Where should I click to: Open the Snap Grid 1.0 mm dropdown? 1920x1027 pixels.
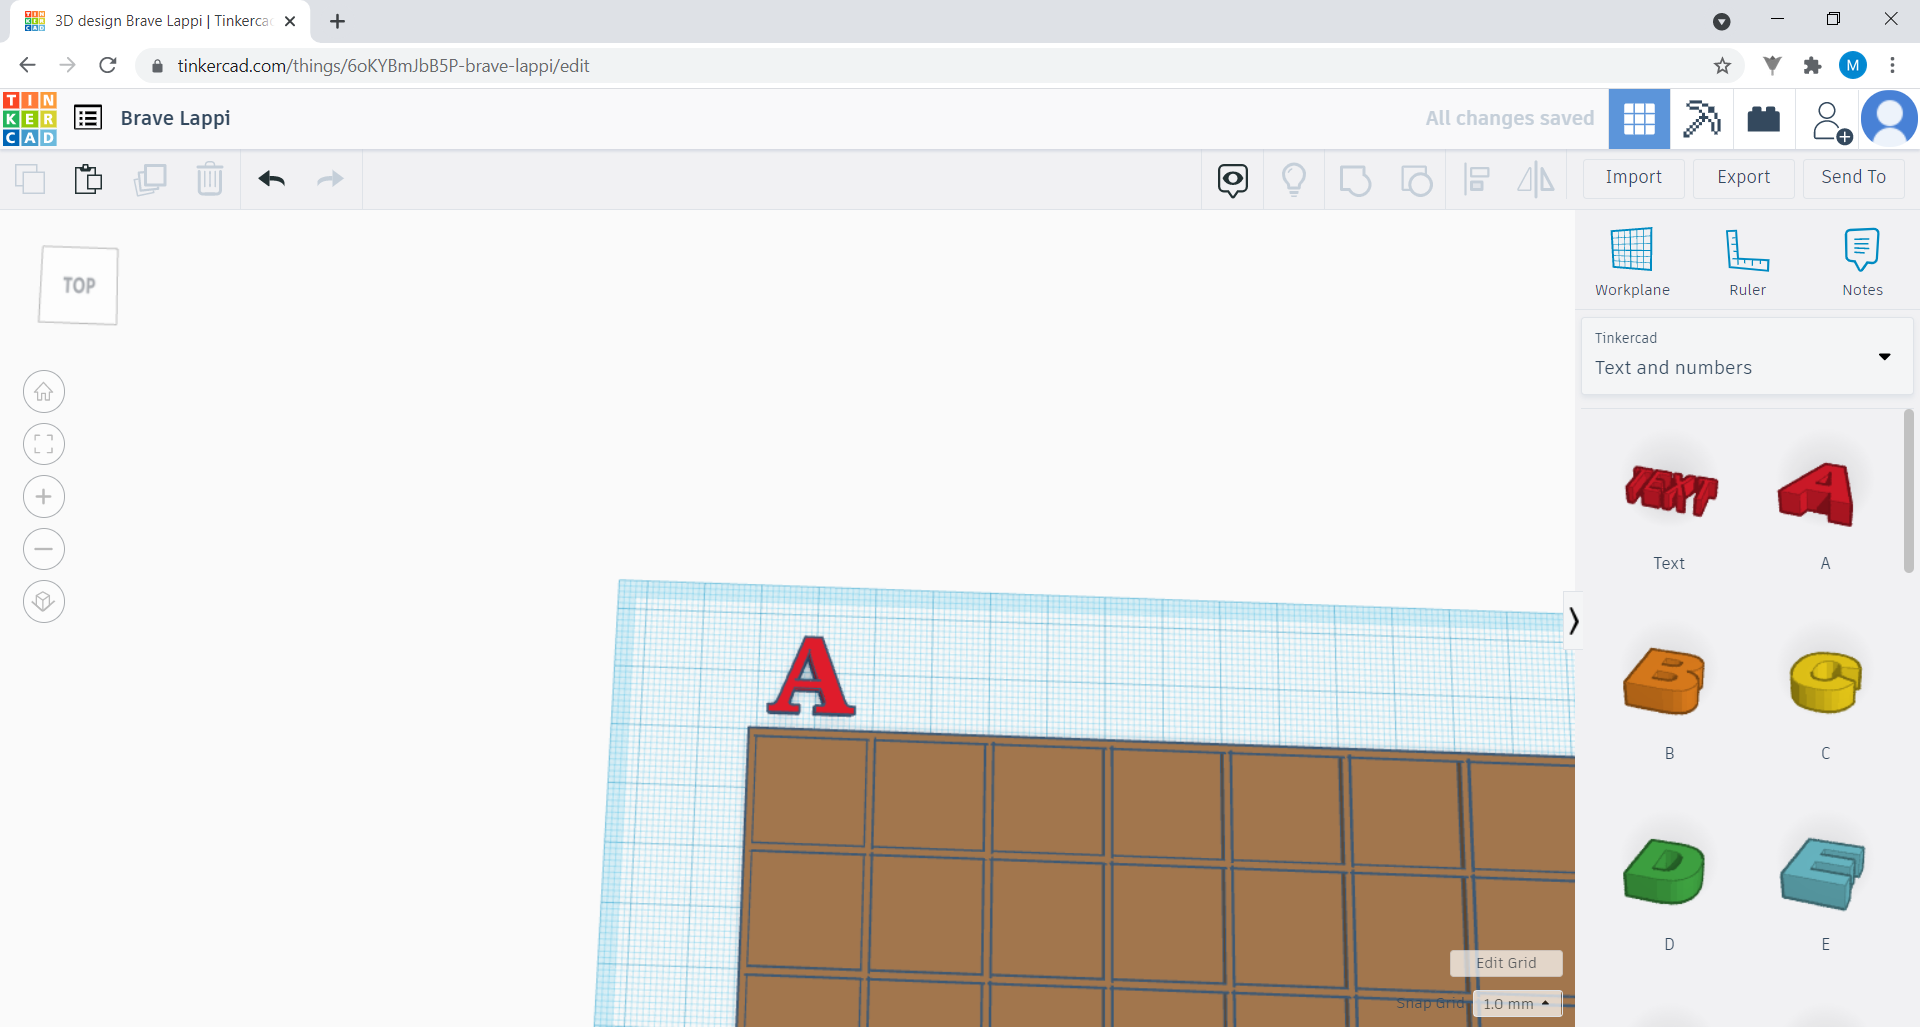point(1517,1004)
